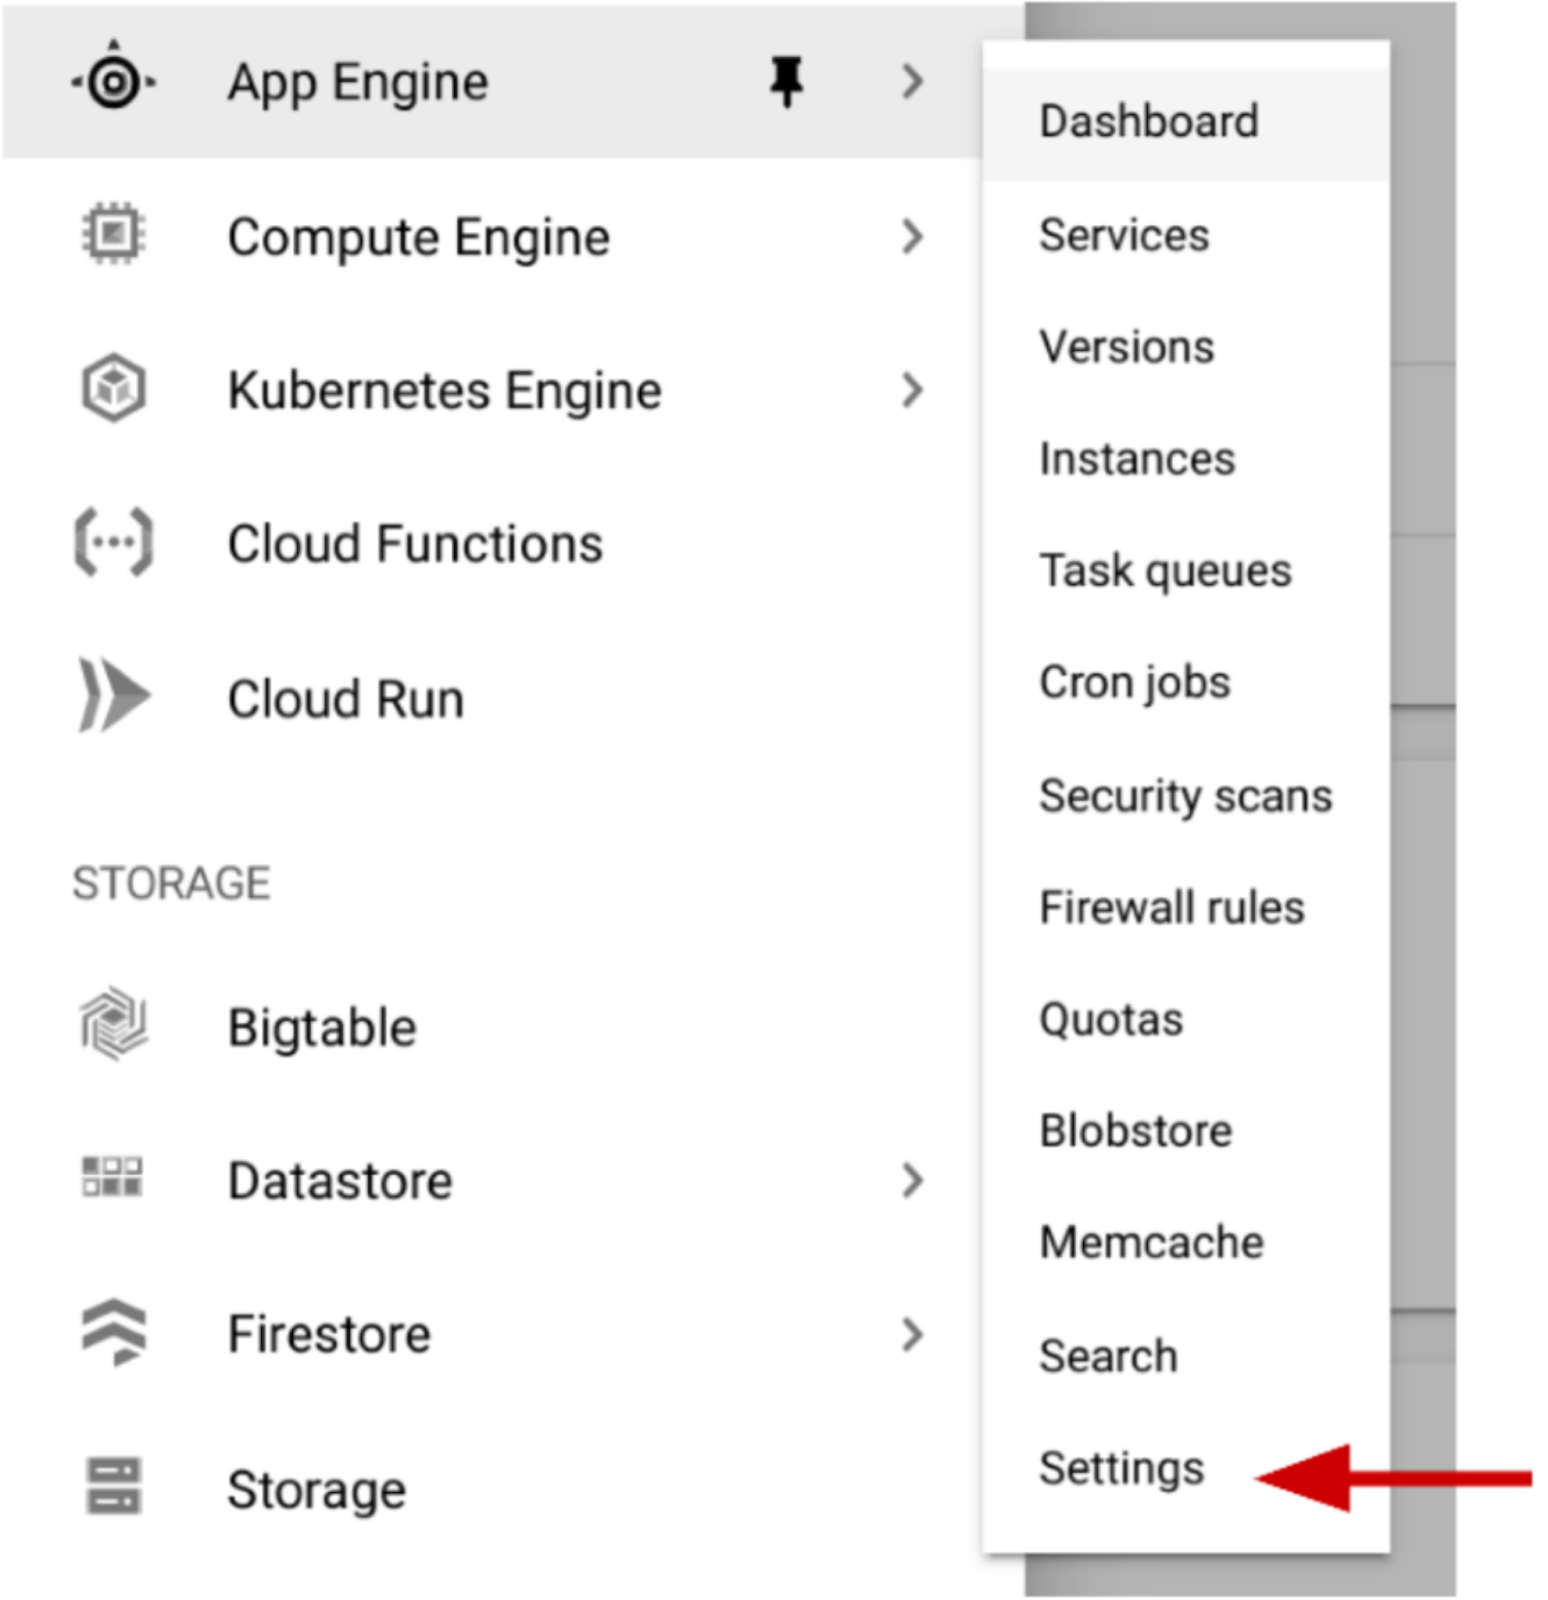Expand the Datastore submenu chevron
This screenshot has width=1548, height=1600.
[x=910, y=1180]
